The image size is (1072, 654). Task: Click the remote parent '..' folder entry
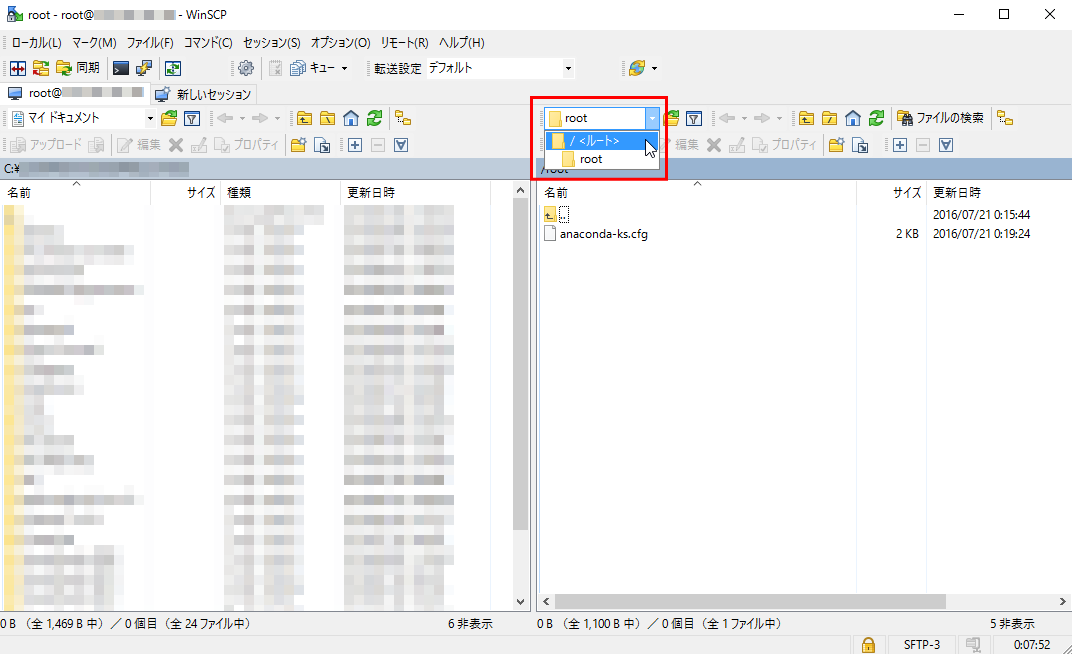(557, 215)
